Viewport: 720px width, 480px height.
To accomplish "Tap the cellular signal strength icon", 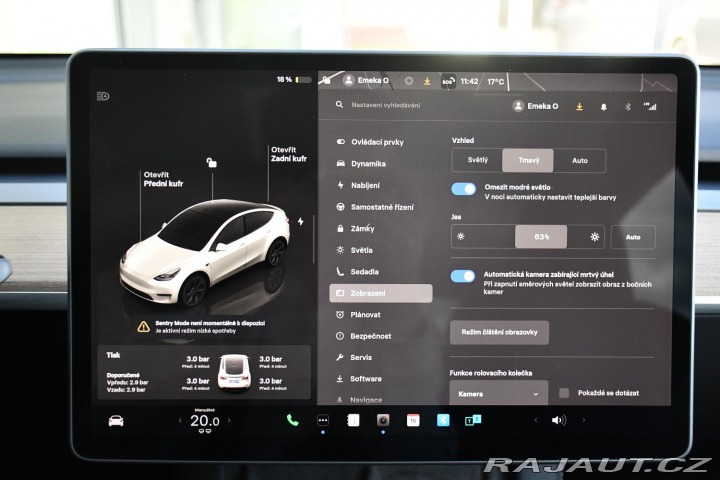I will click(650, 107).
